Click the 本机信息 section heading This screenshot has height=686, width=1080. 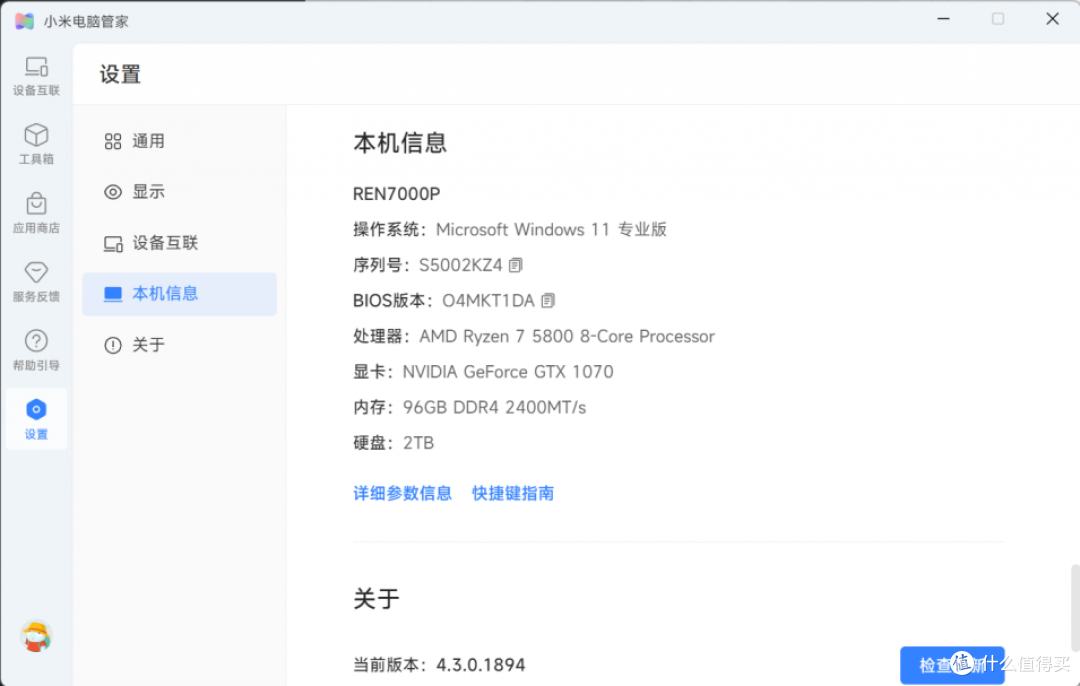coord(400,143)
